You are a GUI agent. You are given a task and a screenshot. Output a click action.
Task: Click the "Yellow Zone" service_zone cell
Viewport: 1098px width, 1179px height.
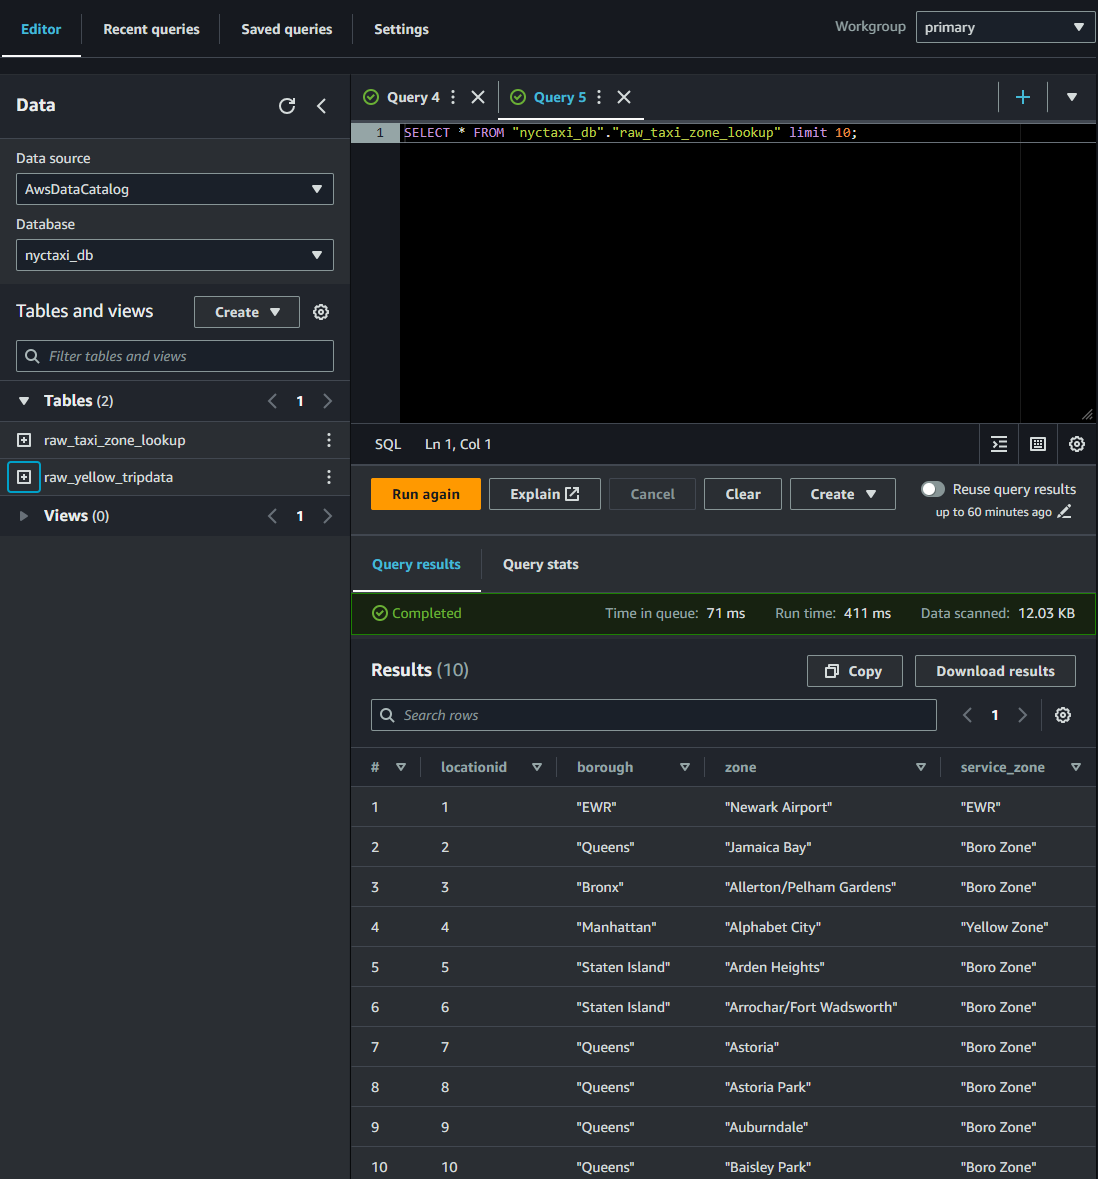point(1004,927)
